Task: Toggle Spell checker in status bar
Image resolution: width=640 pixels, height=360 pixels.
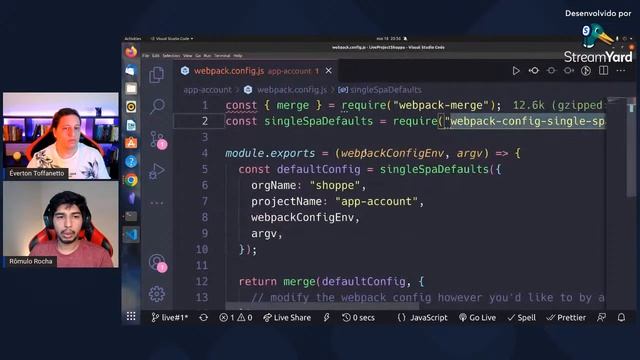Action: point(522,318)
